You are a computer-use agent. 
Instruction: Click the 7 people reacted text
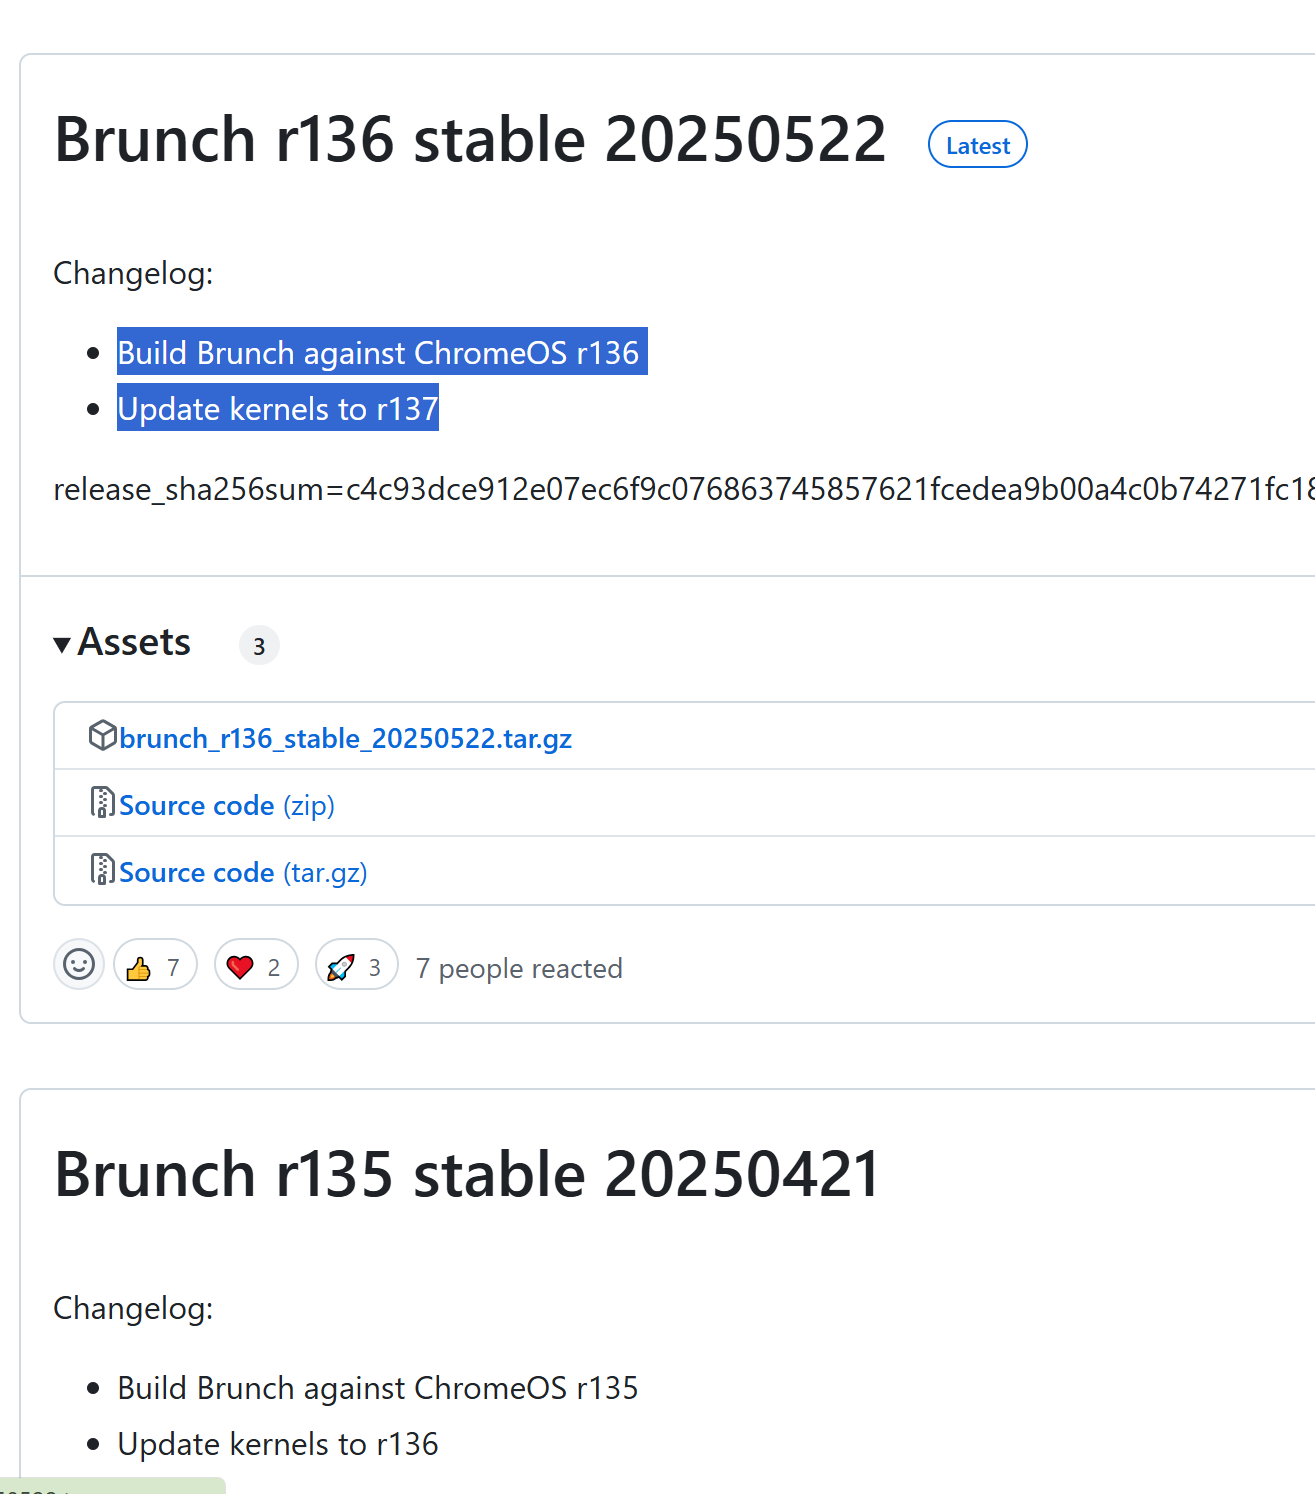tap(519, 968)
